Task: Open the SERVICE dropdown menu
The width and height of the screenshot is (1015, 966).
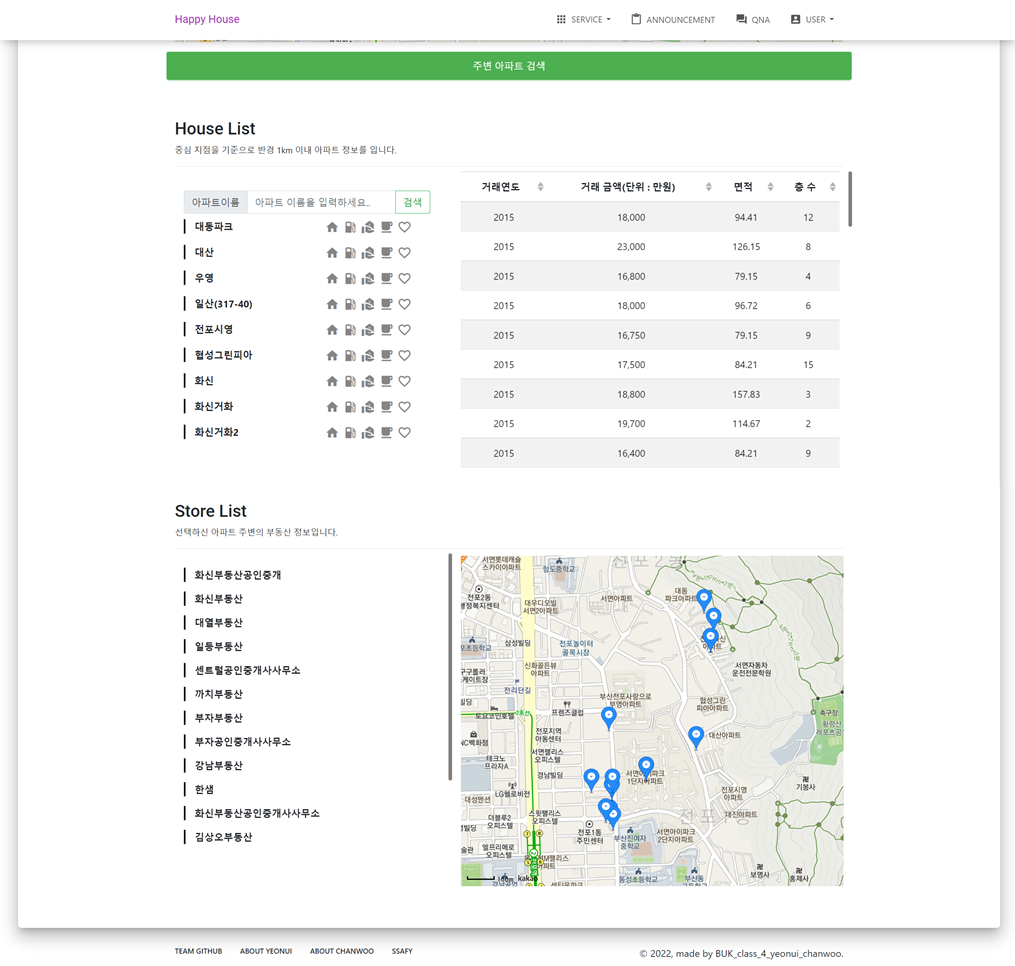Action: 583,19
